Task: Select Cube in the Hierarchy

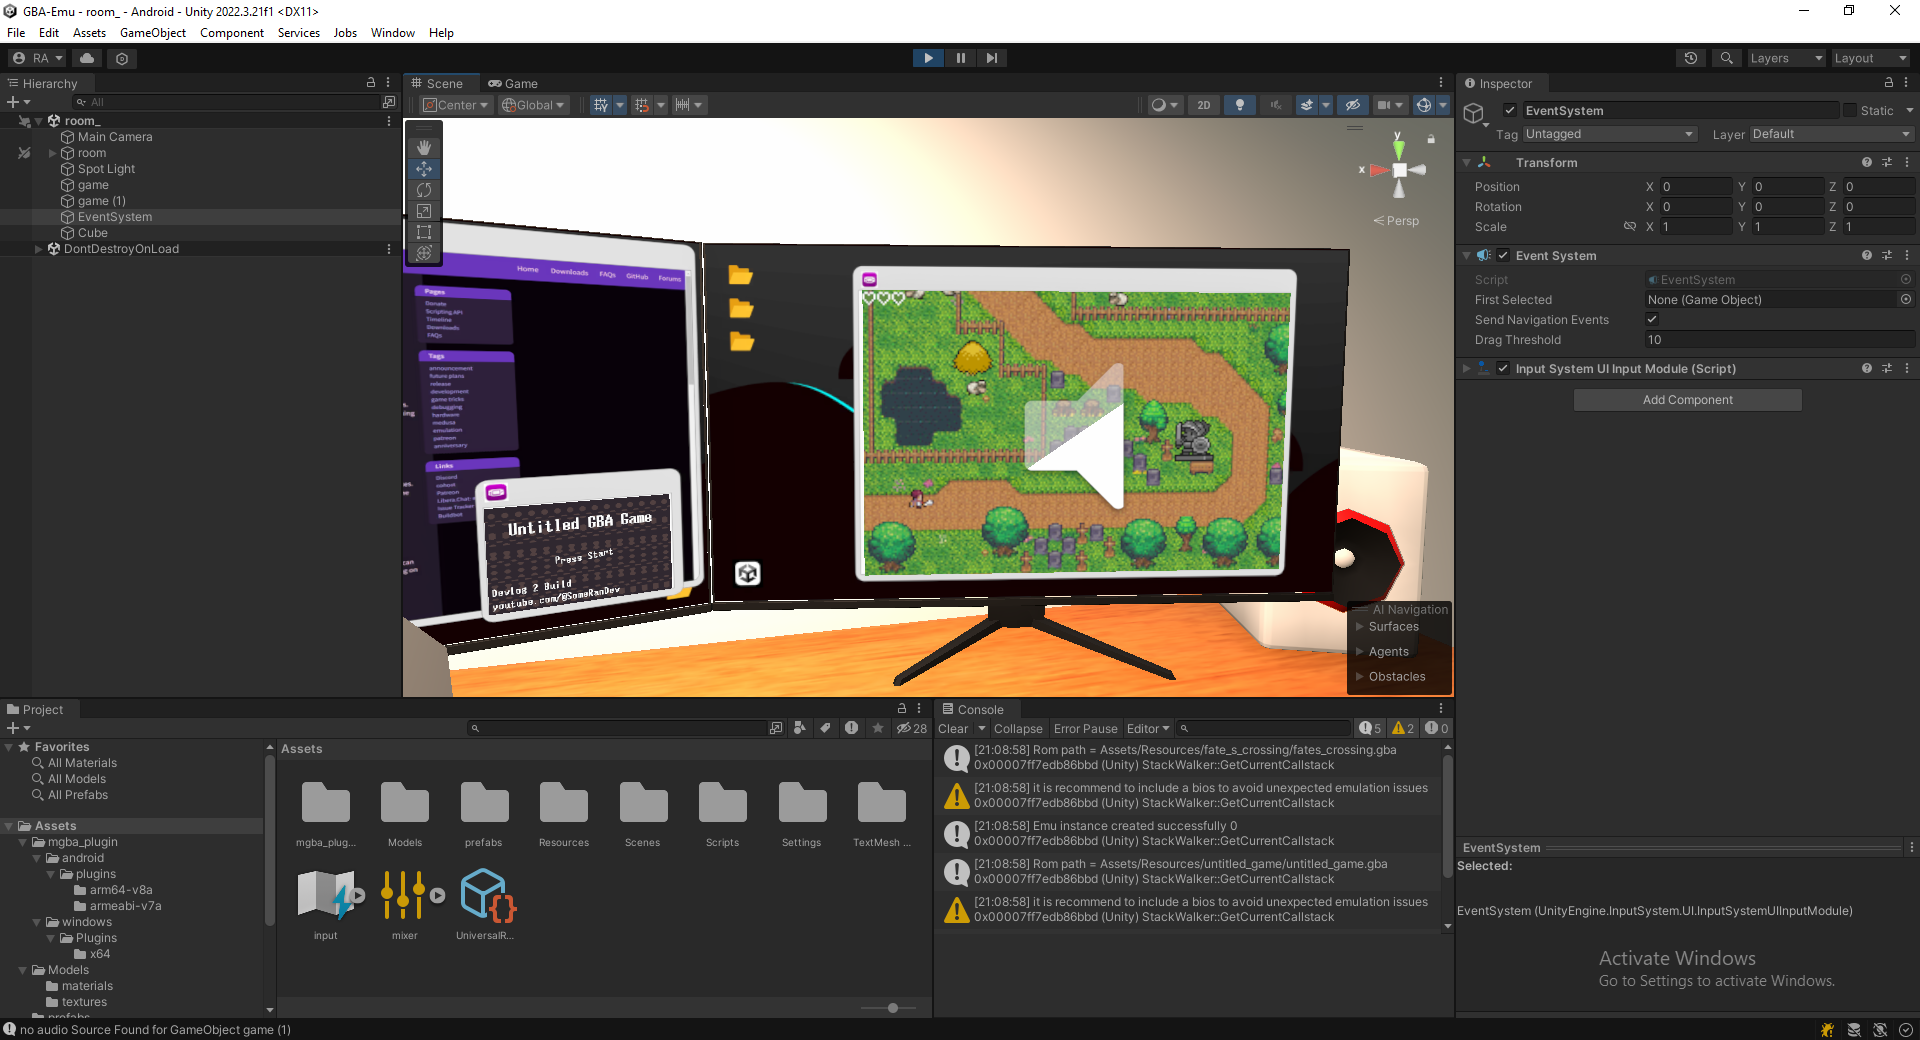Action: 92,233
